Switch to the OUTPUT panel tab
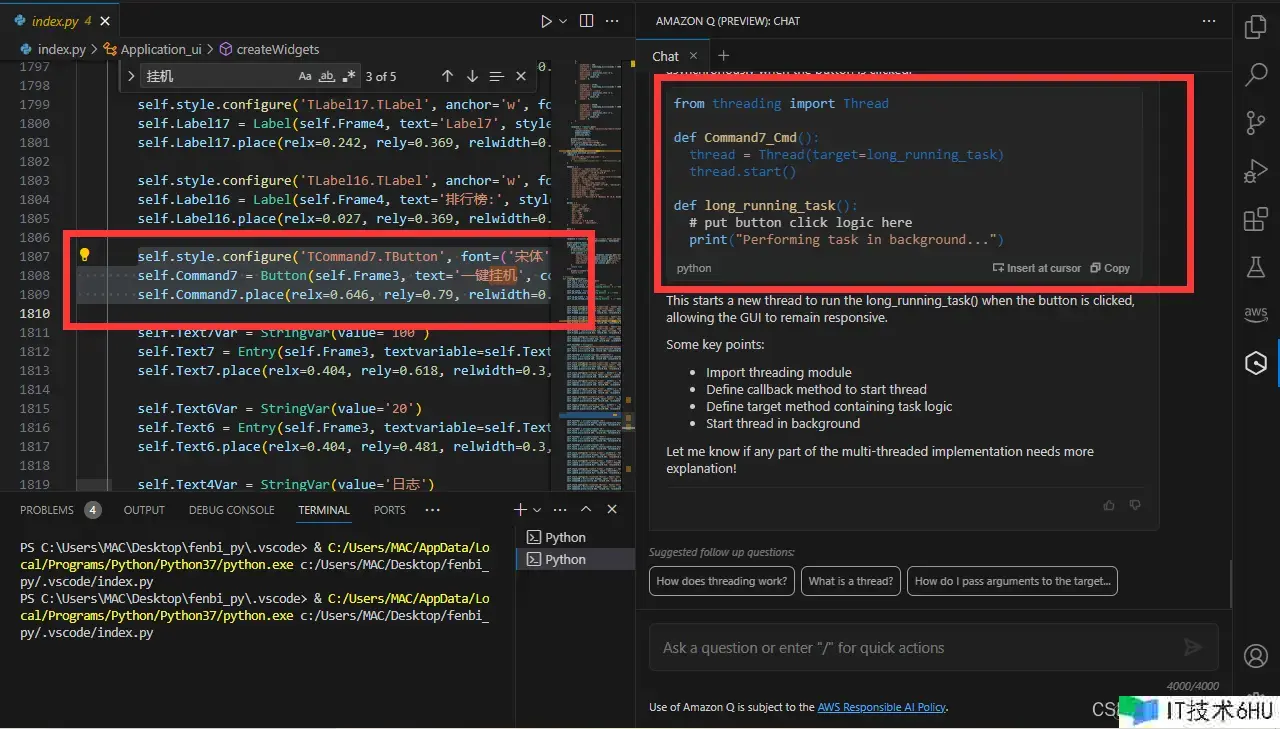 (x=144, y=510)
